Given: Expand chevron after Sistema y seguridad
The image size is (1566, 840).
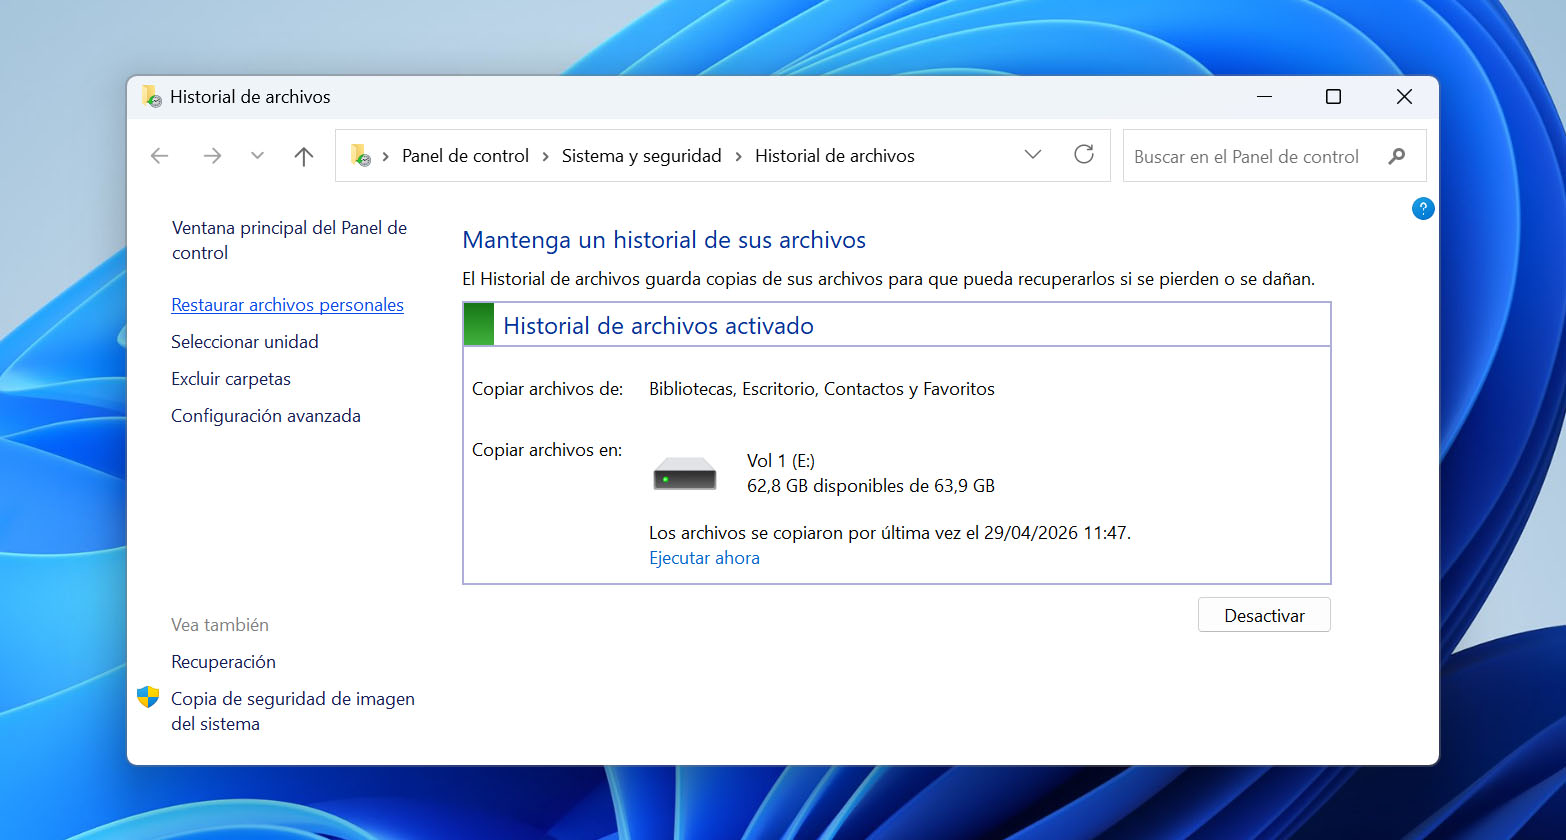Looking at the screenshot, I should [x=738, y=157].
